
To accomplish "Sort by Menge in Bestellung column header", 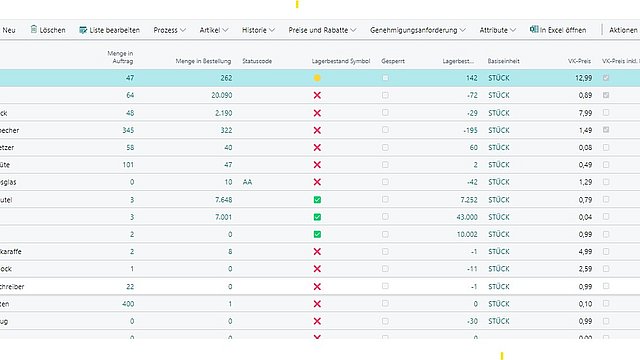I will click(203, 61).
